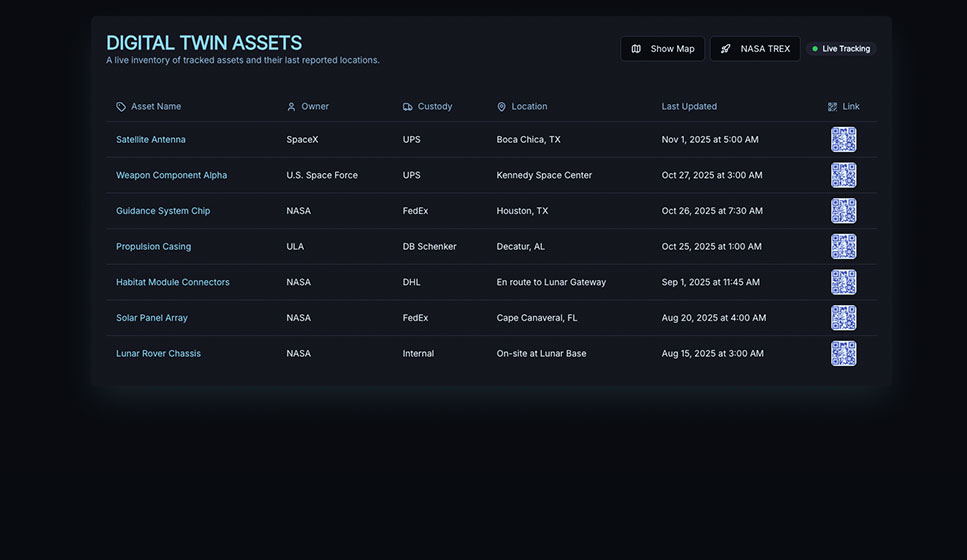
Task: Click the Guidance System Chip QR code
Action: pos(843,211)
